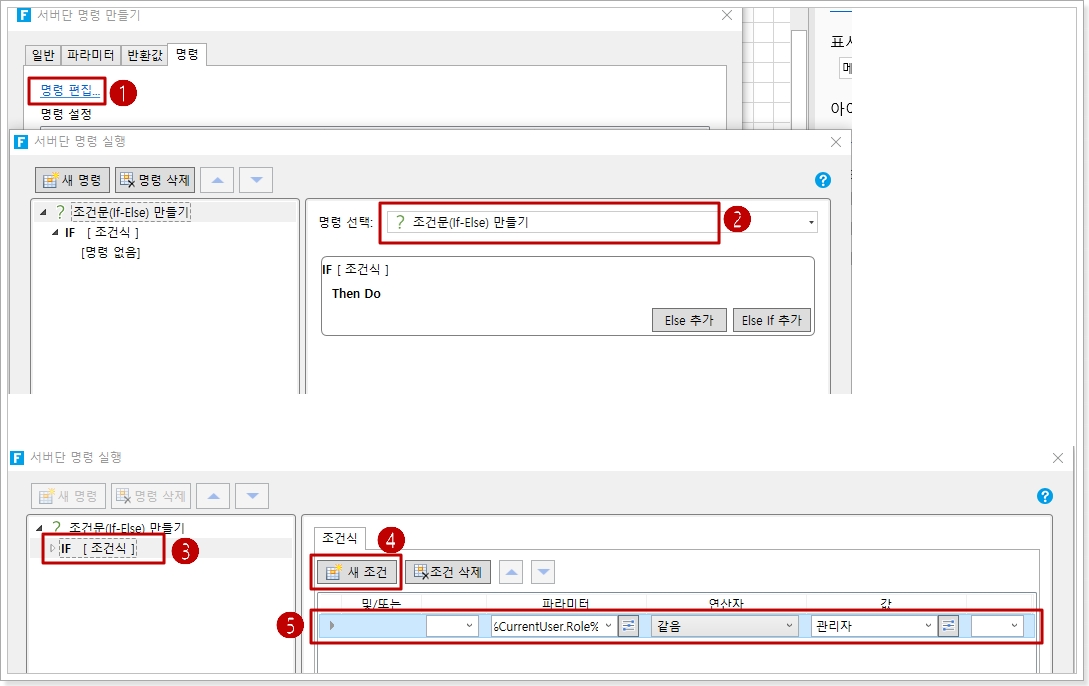The image size is (1089, 686).
Task: Click the Else If 추가 button
Action: (771, 321)
